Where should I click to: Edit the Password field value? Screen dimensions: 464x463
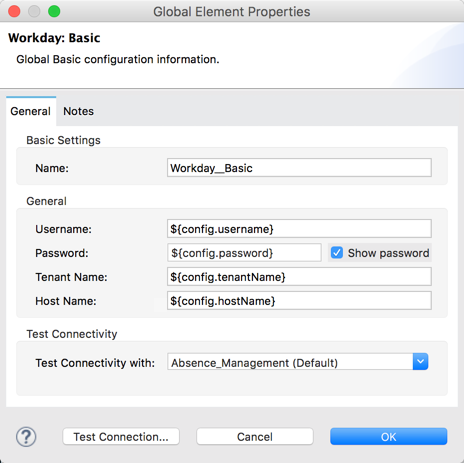pyautogui.click(x=244, y=253)
